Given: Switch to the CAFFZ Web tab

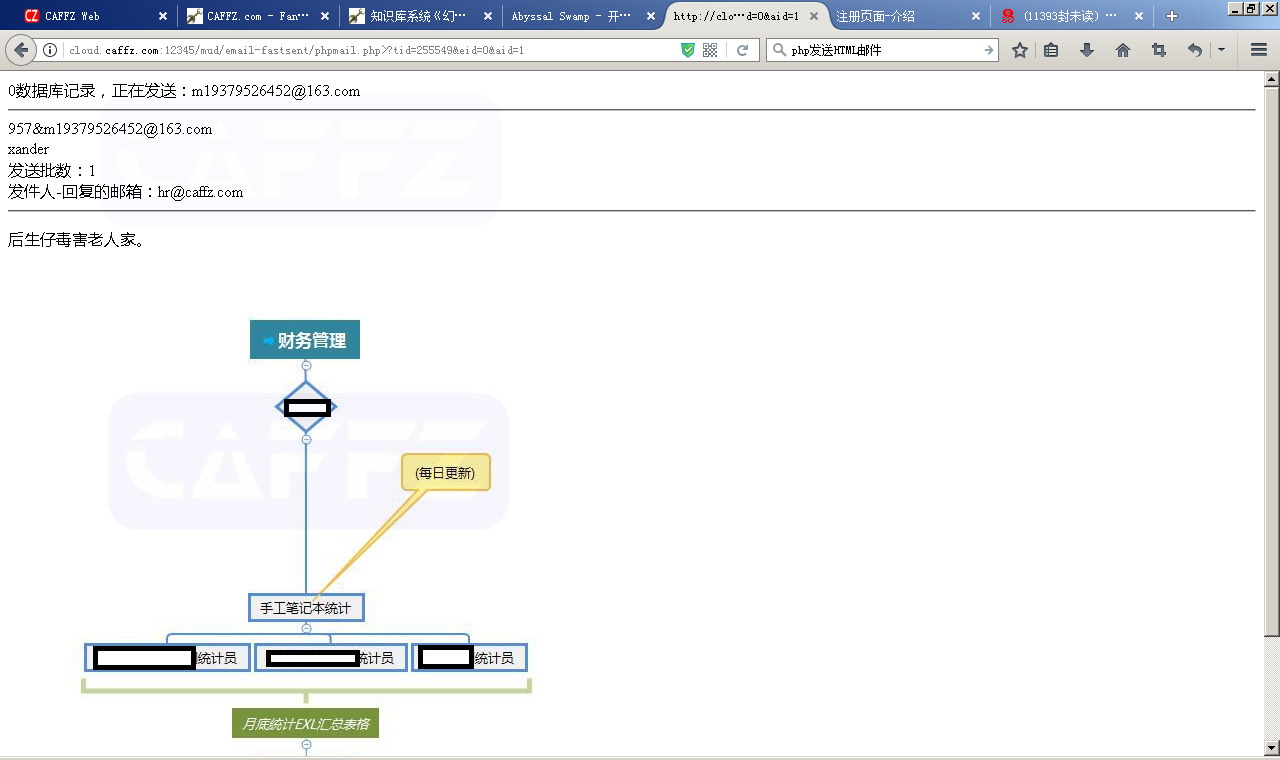Looking at the screenshot, I should (x=85, y=16).
